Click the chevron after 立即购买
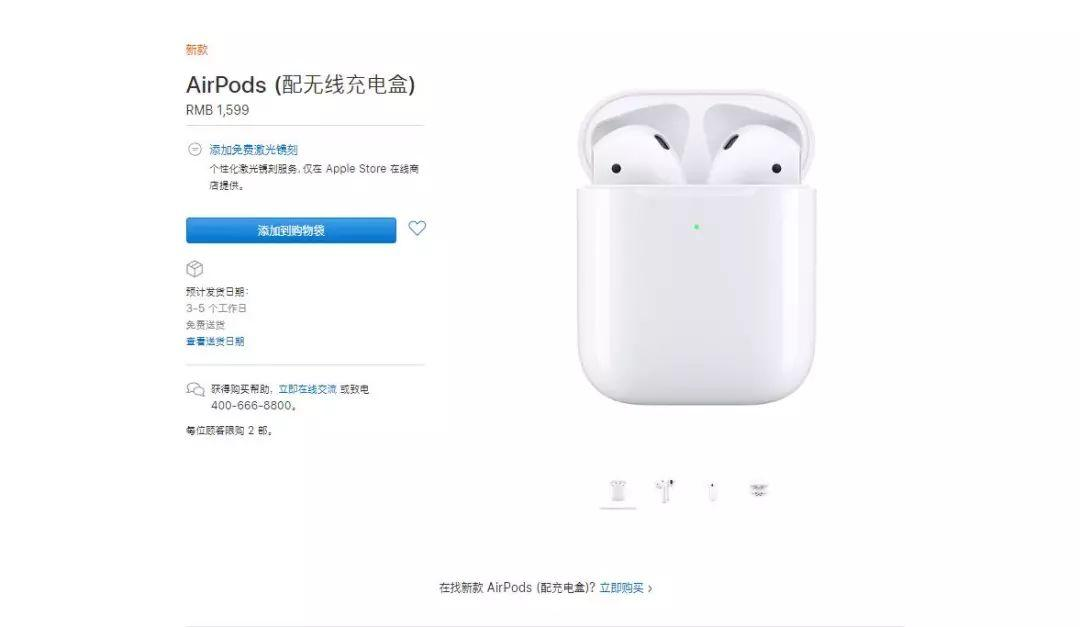 [650, 588]
